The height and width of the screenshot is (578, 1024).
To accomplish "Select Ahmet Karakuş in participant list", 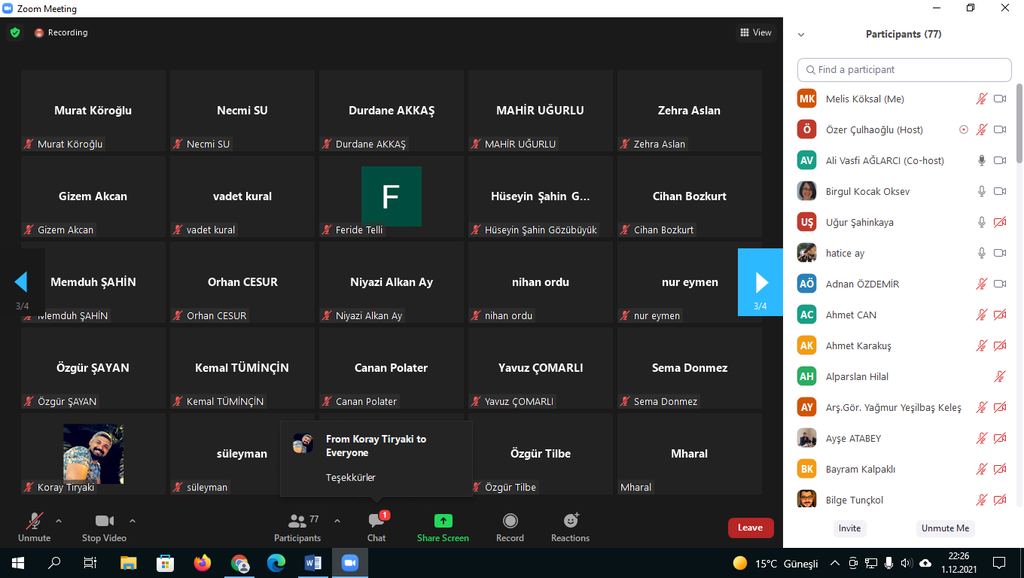I will point(904,345).
